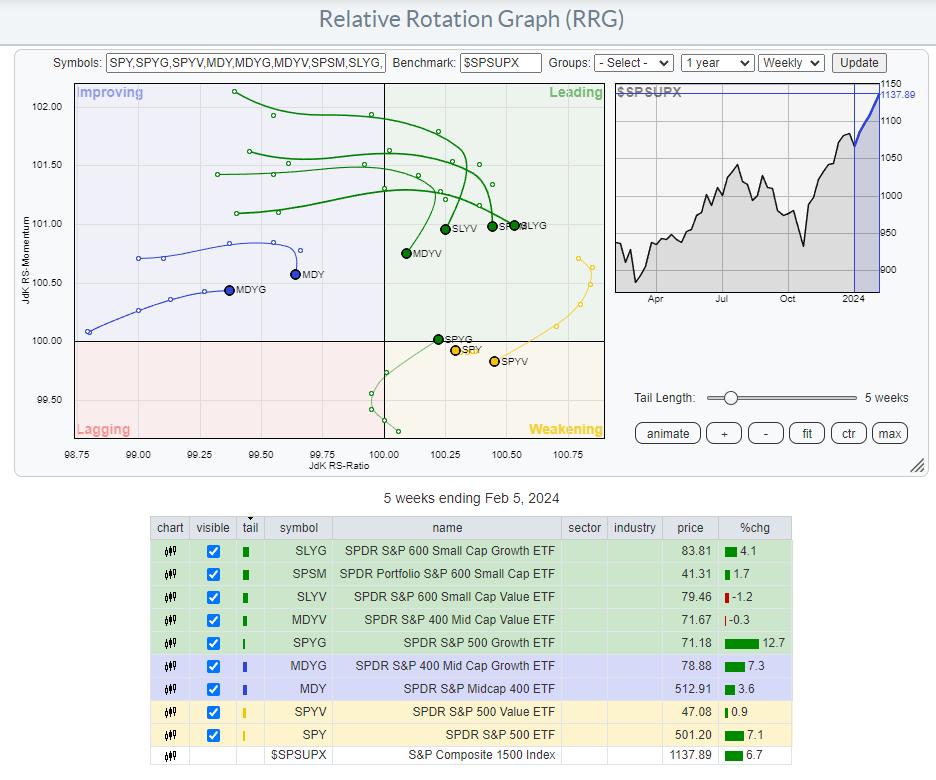Hide SPY using its visible checkbox
The width and height of the screenshot is (936, 780).
(x=212, y=735)
